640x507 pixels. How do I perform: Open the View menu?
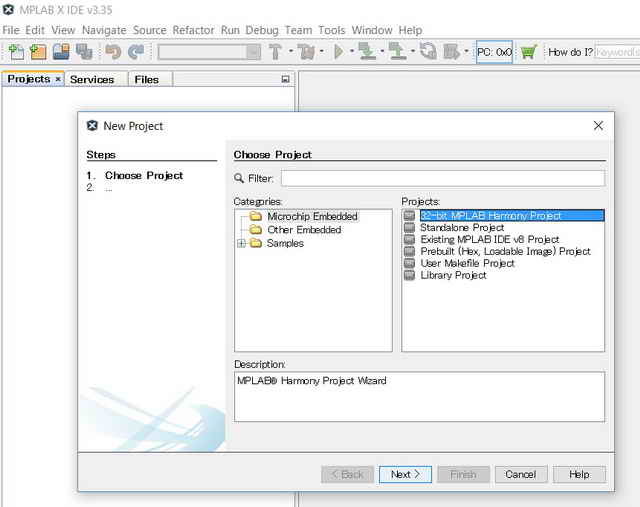[x=63, y=30]
